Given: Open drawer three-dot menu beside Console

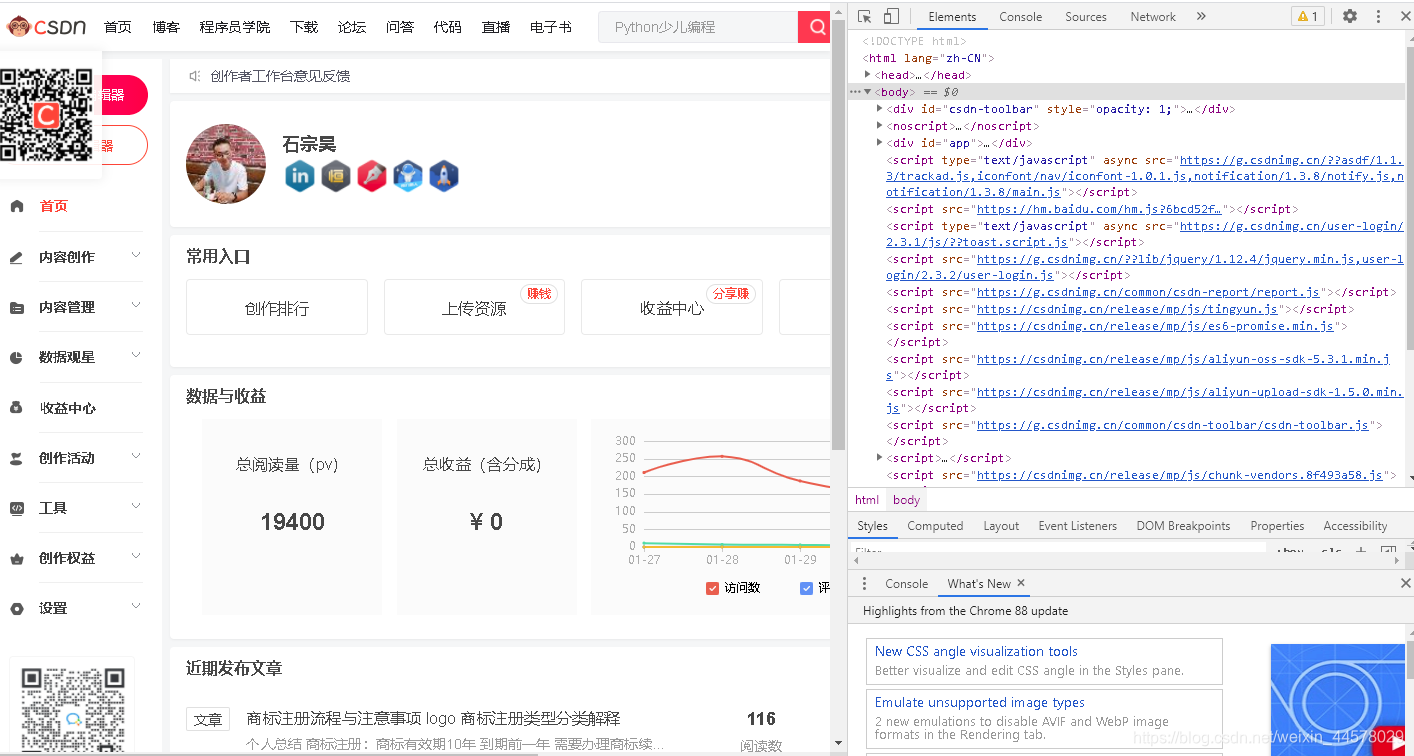Looking at the screenshot, I should (865, 583).
